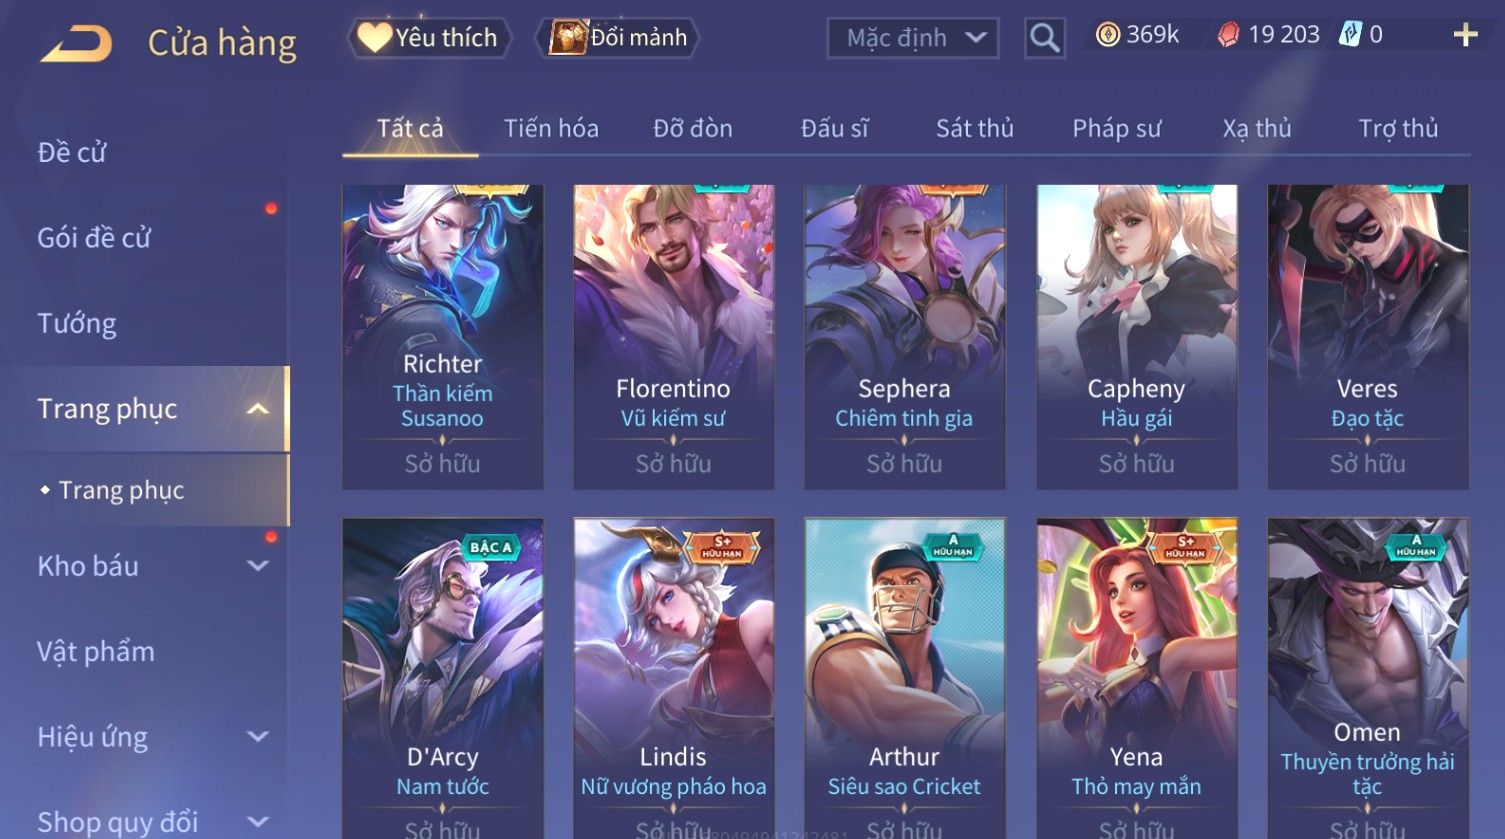Click the chest icon in Đổi mảnh

(x=567, y=37)
